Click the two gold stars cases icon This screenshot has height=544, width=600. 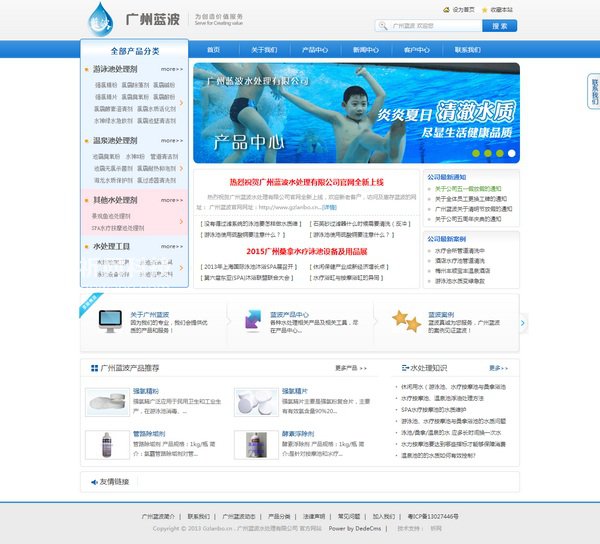point(406,321)
